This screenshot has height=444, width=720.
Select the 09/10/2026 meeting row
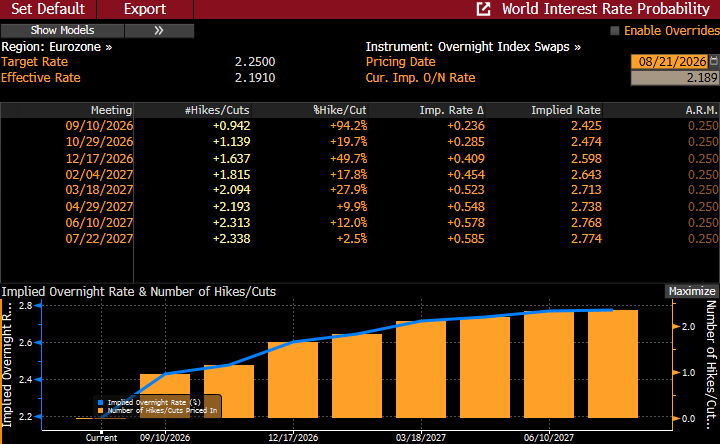(360, 126)
